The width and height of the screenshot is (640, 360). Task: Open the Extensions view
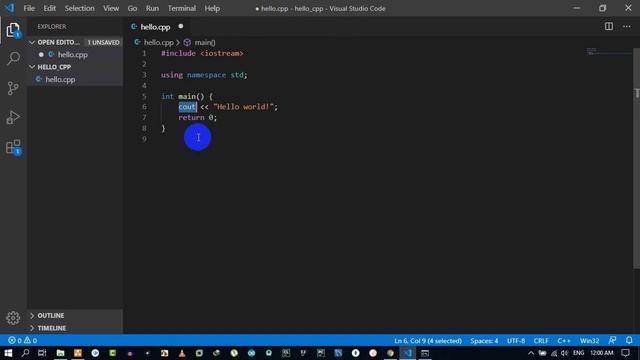[13, 147]
